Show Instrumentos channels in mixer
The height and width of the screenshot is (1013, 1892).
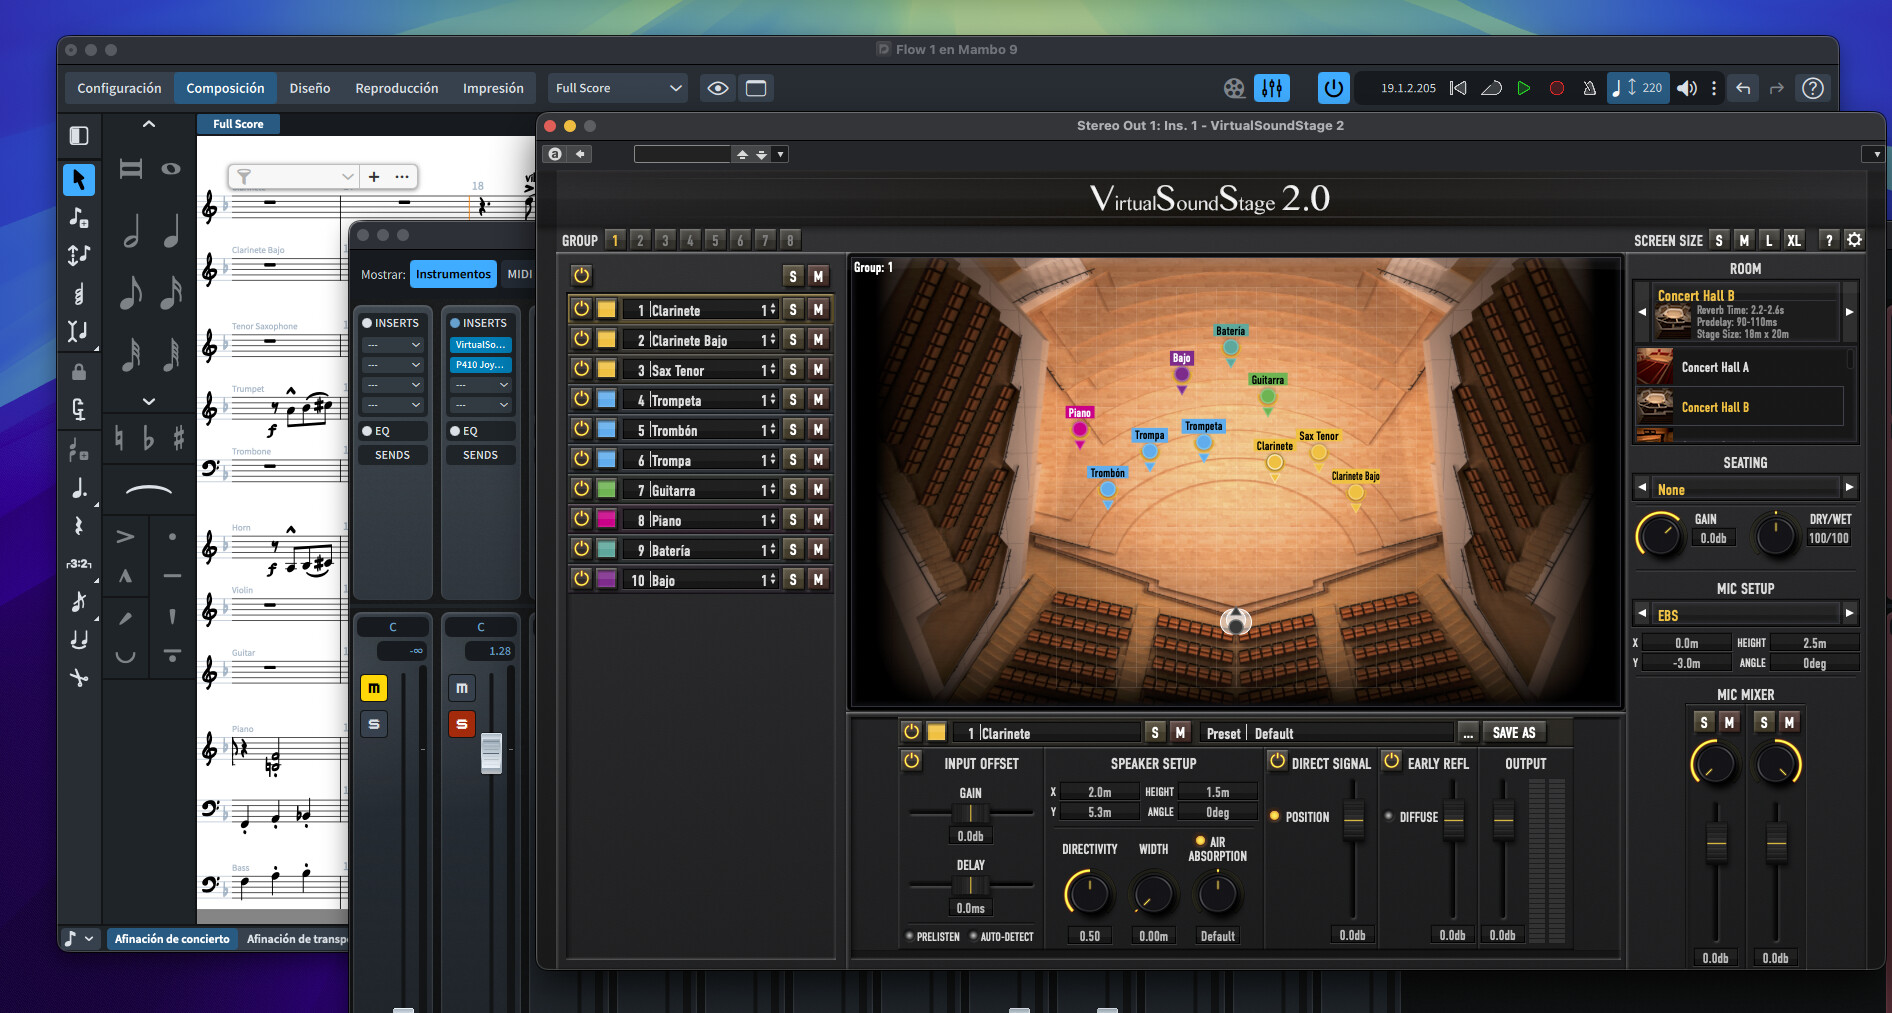tap(453, 274)
